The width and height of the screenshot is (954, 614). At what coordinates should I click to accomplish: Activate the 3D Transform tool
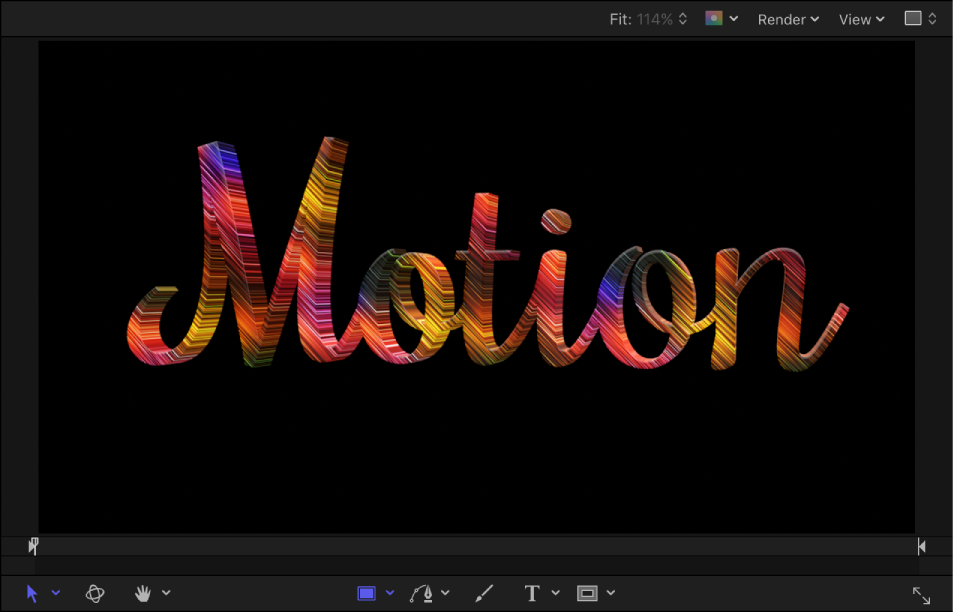click(95, 592)
